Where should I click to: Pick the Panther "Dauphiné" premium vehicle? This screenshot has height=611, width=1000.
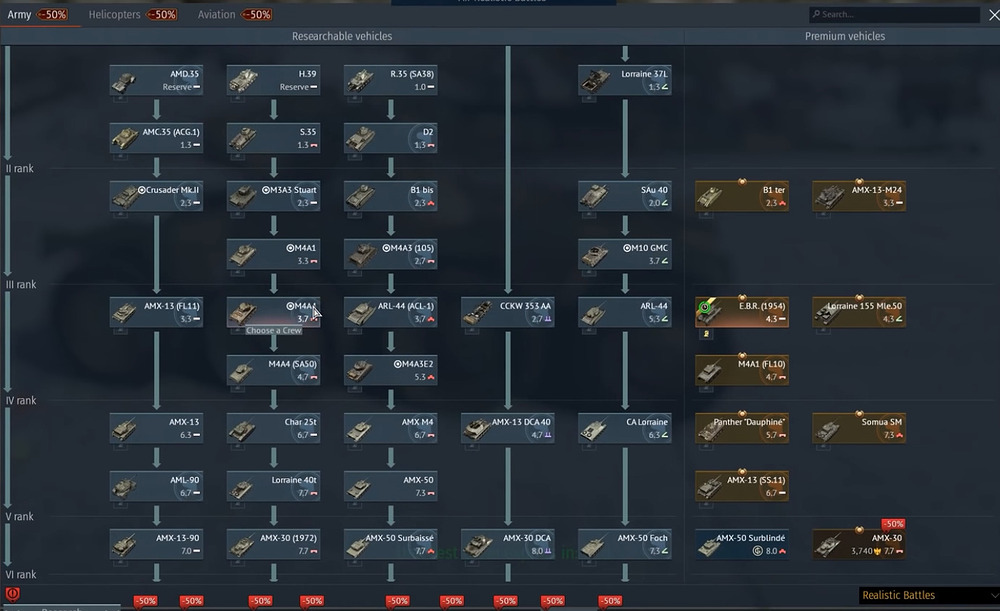click(x=742, y=428)
